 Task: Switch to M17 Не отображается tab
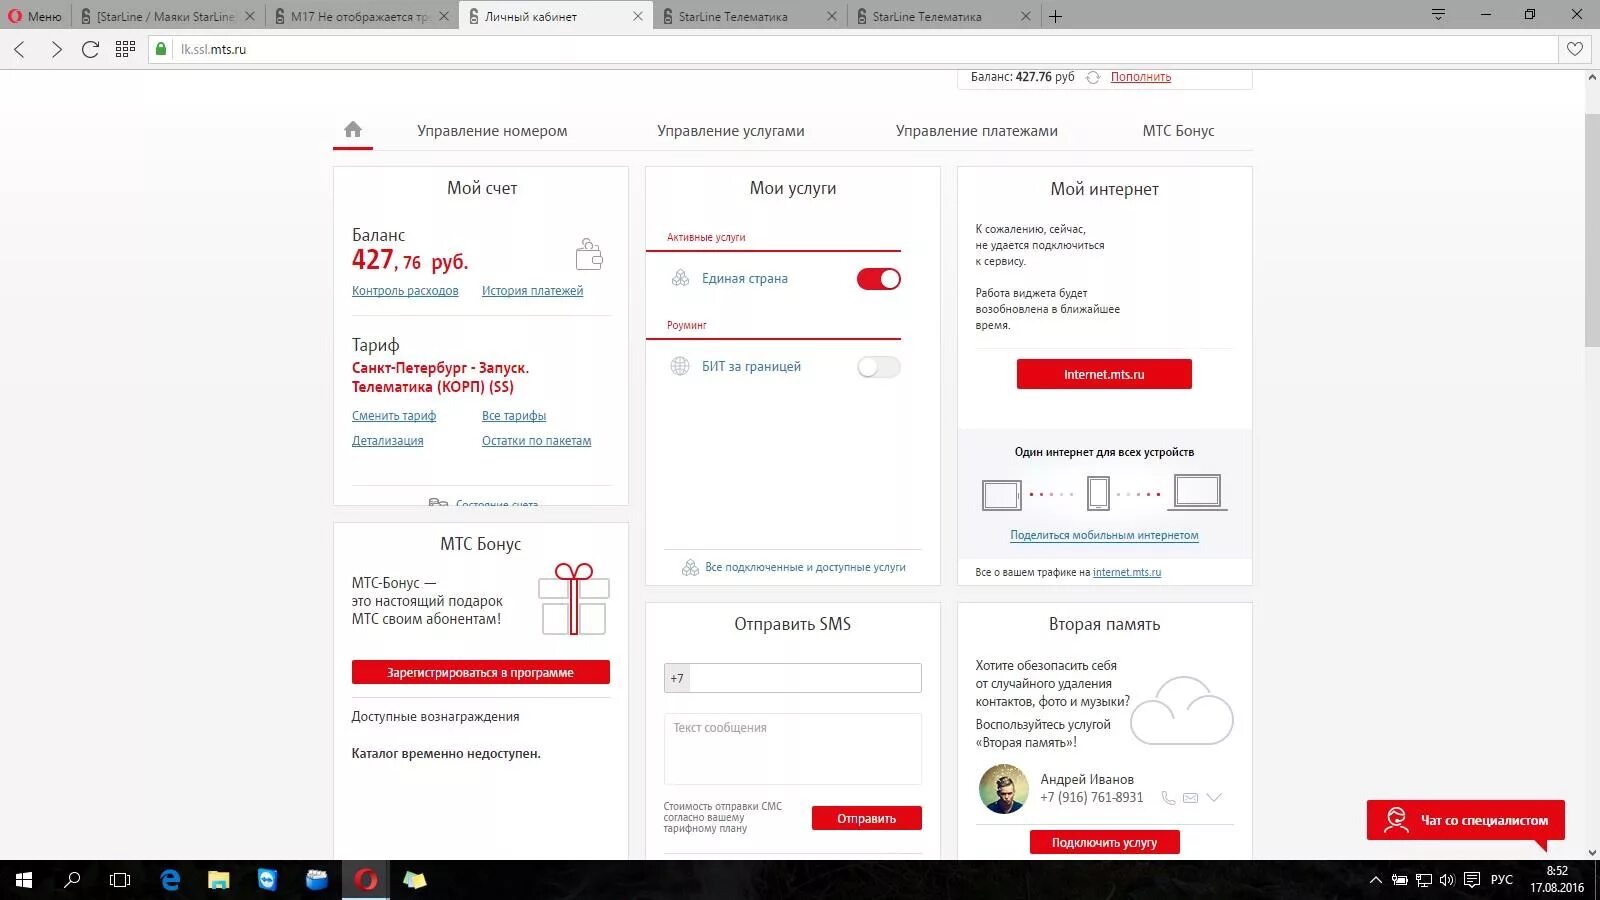point(362,16)
